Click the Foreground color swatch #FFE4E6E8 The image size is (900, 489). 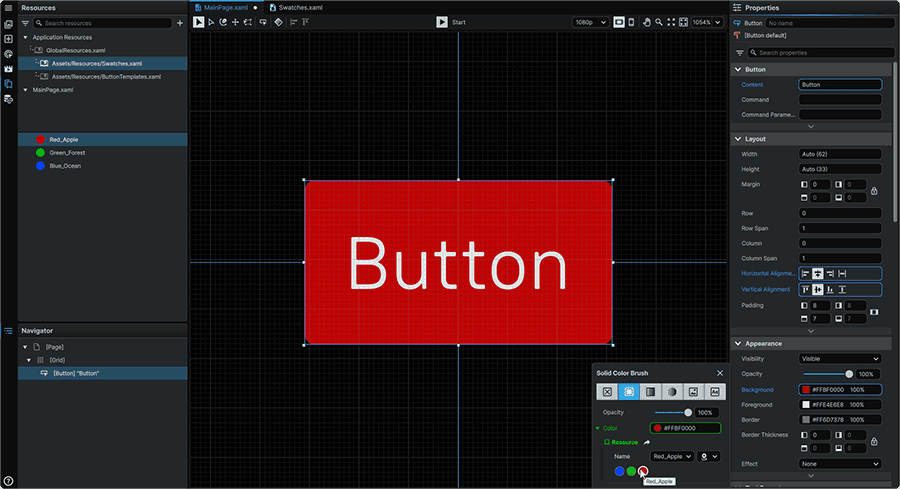pos(806,405)
